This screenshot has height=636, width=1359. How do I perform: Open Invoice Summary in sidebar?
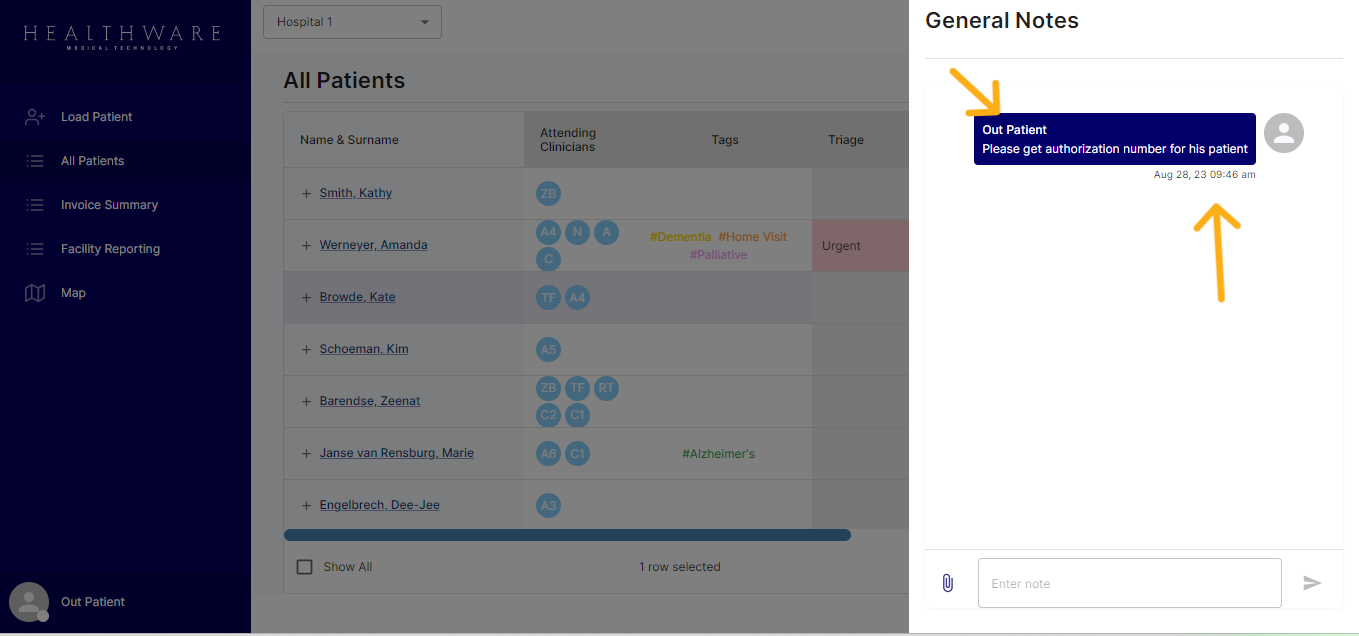click(109, 205)
